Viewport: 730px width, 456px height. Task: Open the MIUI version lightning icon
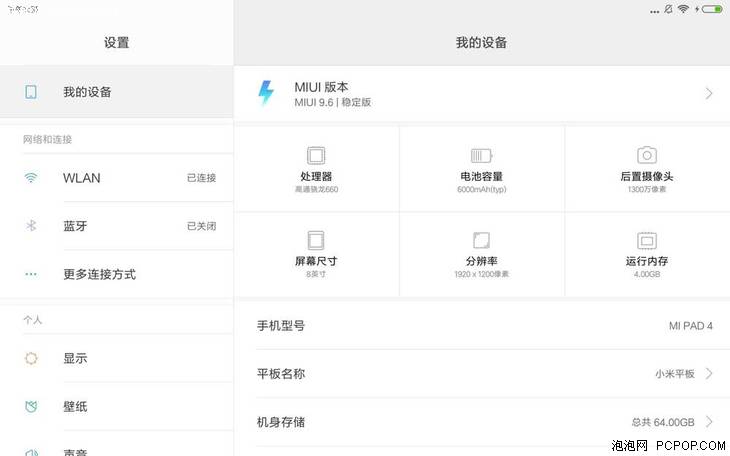coord(266,92)
